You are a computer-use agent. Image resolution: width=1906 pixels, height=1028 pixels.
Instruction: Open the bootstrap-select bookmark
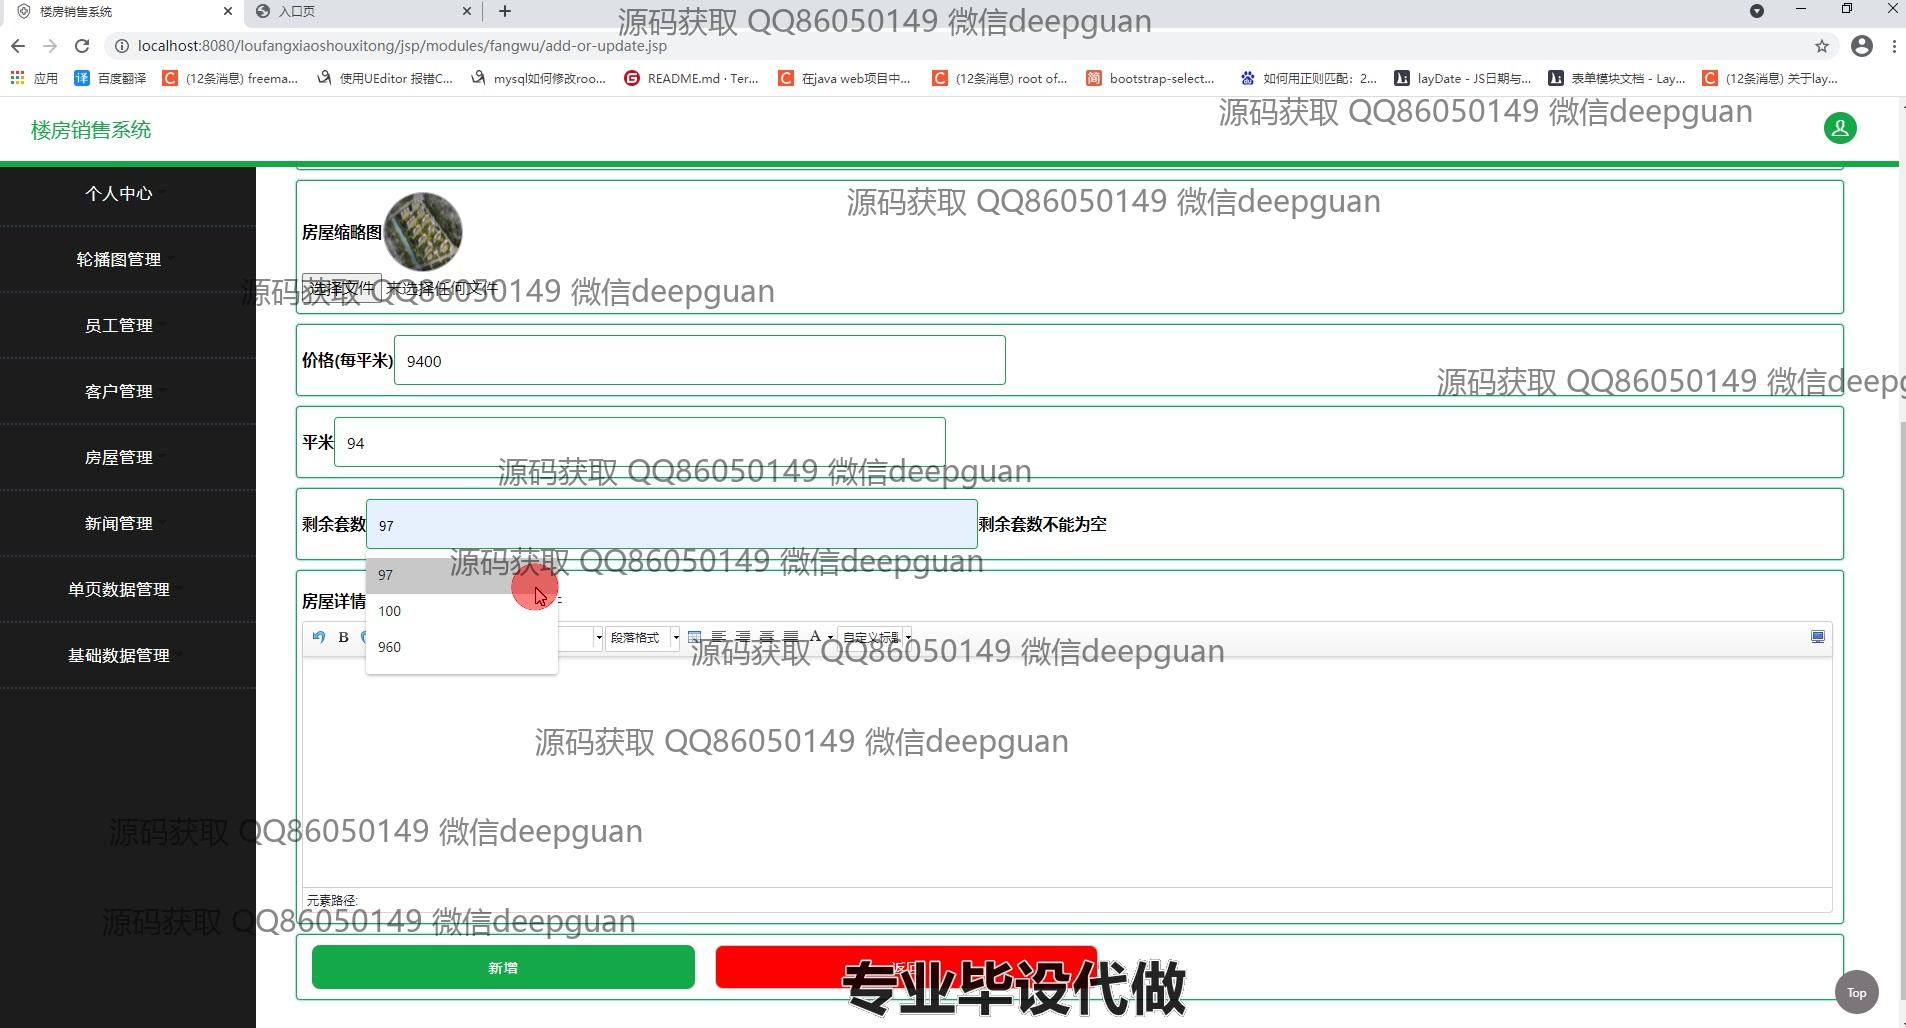(1151, 78)
